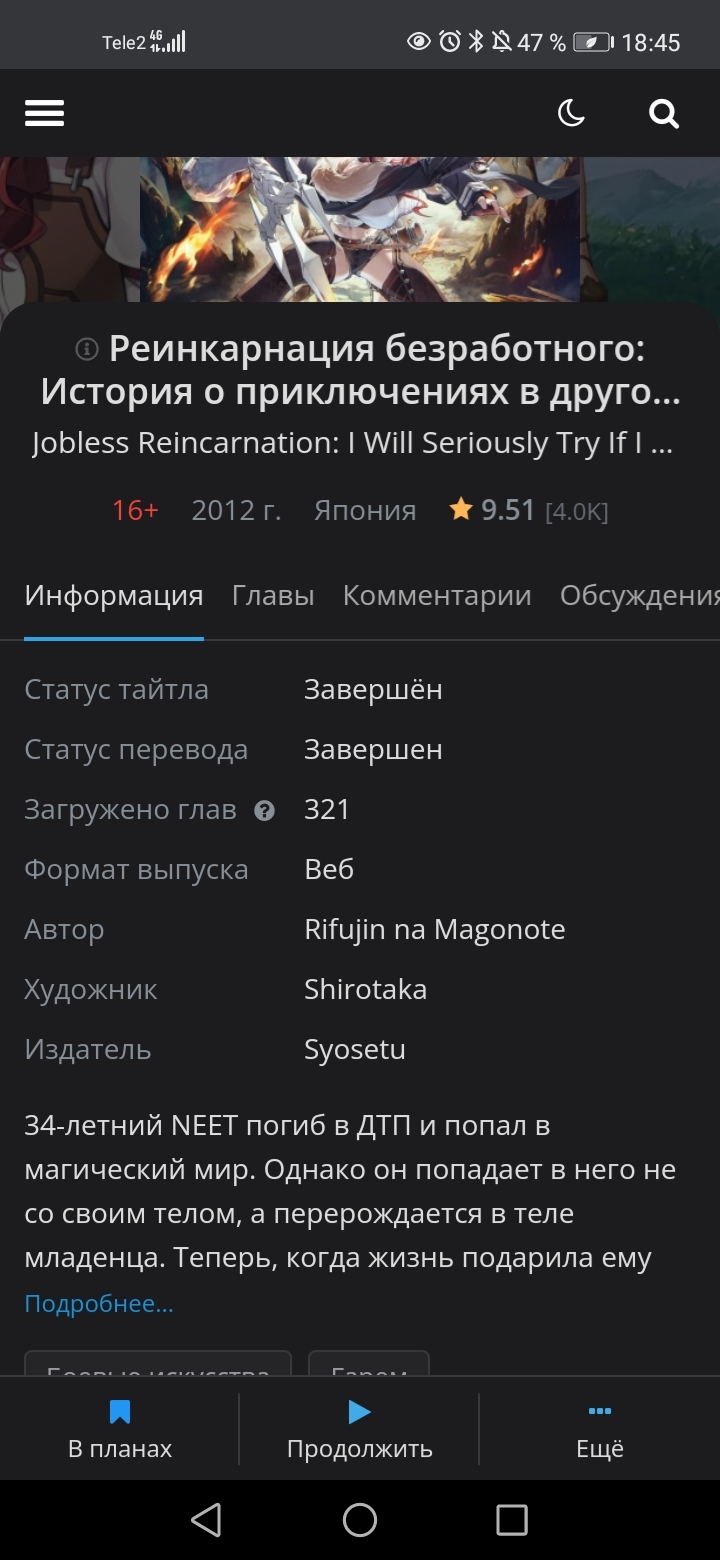
Task: Open artist Shirotaka link
Action: (365, 990)
